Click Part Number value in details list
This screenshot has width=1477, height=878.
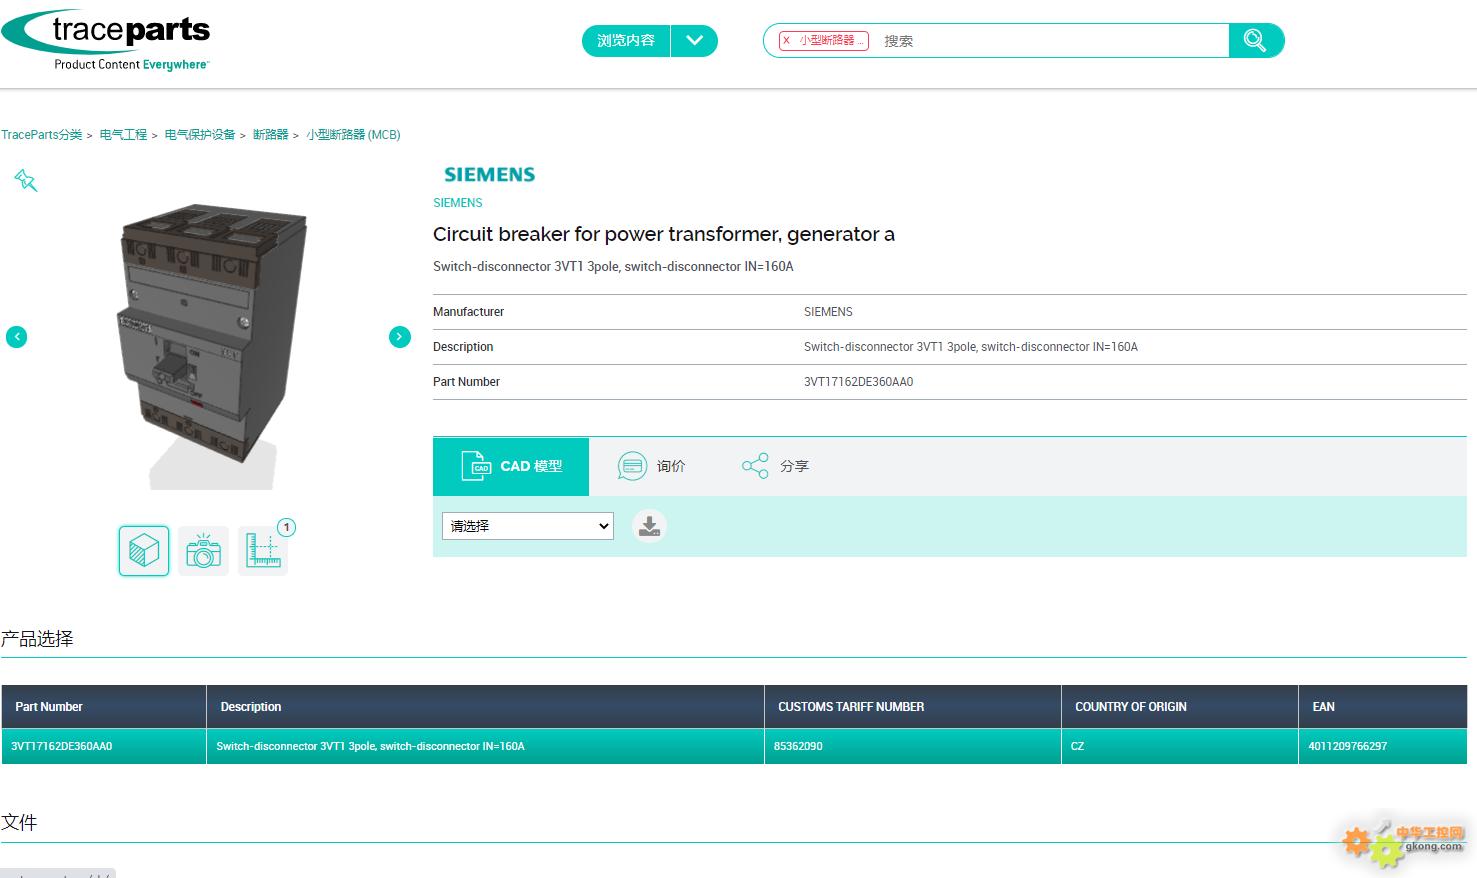(x=859, y=382)
